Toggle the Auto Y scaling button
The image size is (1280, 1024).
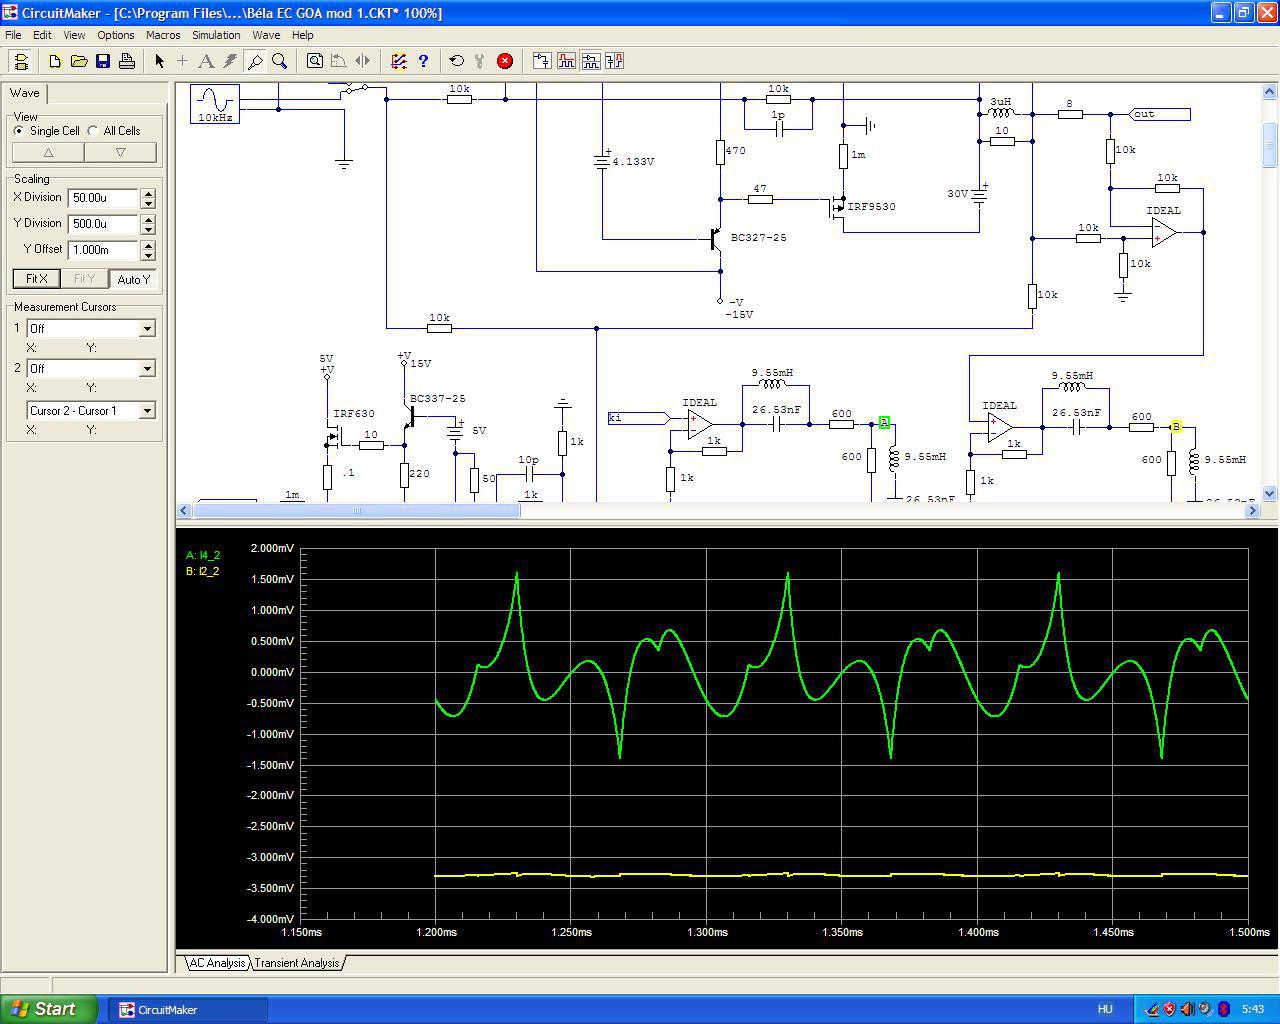(133, 279)
